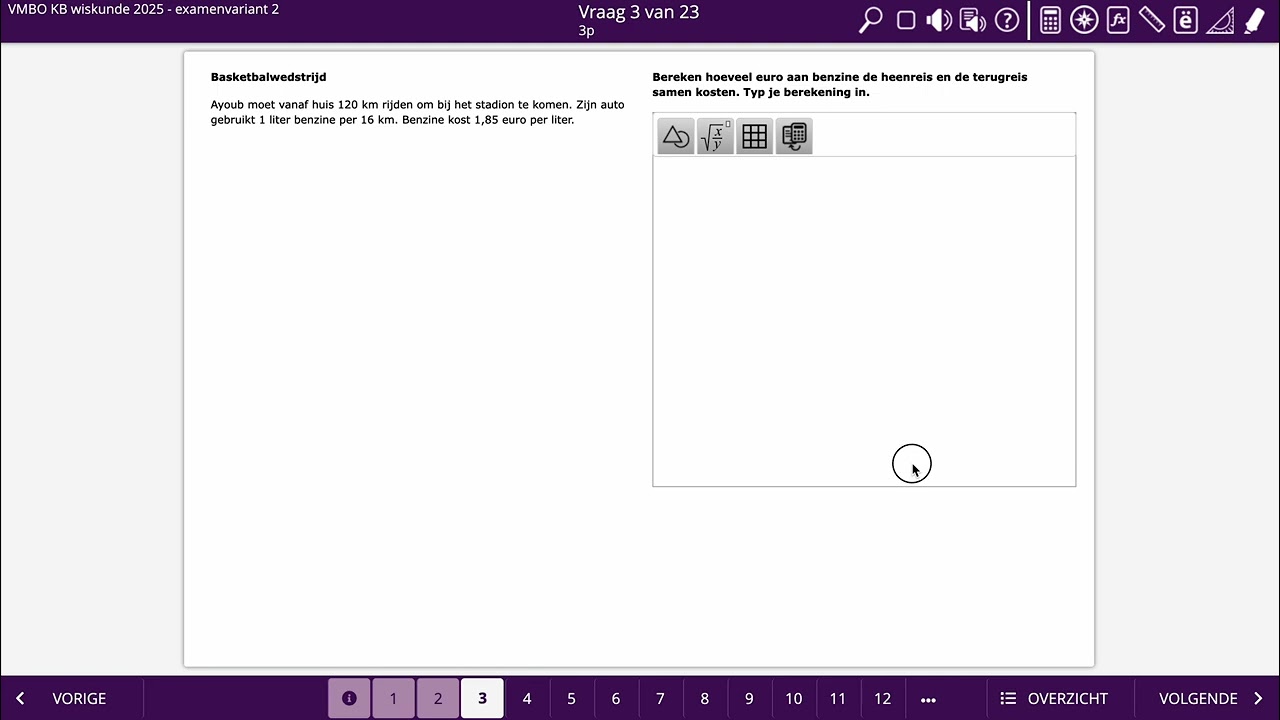Viewport: 1280px width, 720px height.
Task: Jump to question 6
Action: pos(616,698)
